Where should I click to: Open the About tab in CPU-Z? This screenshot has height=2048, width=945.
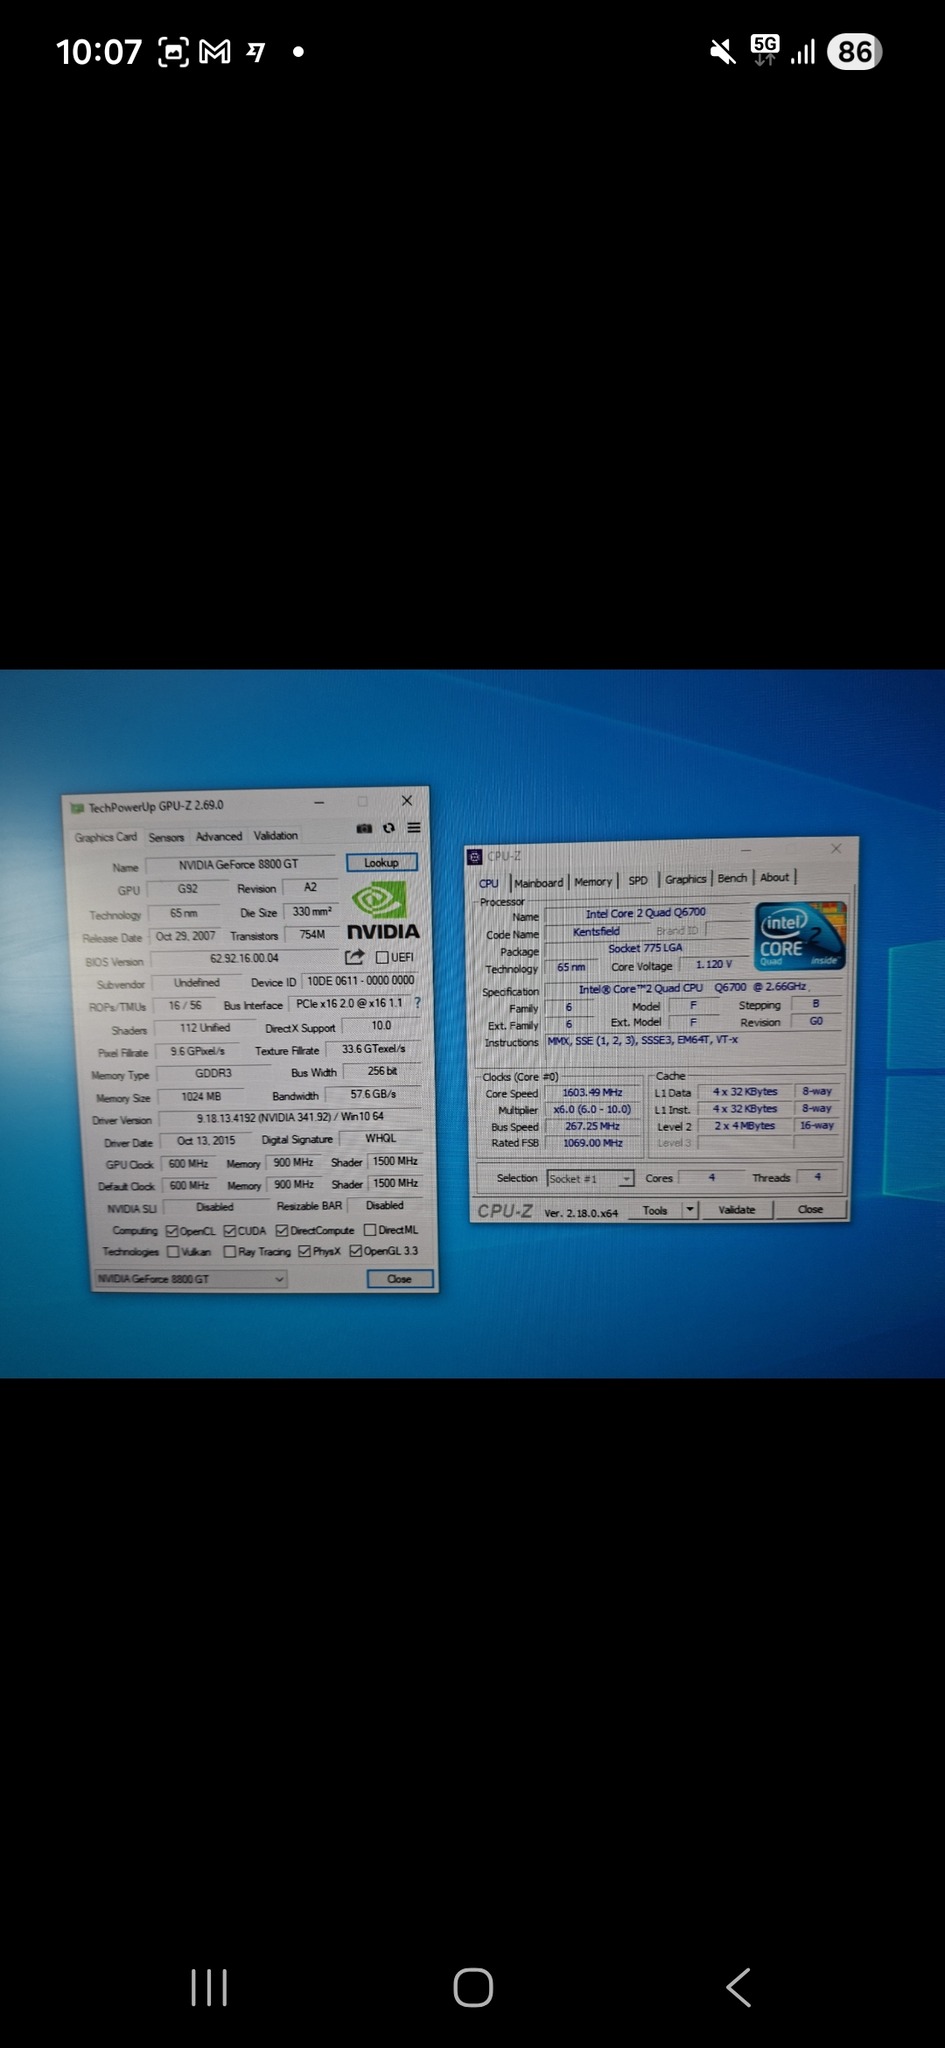774,877
